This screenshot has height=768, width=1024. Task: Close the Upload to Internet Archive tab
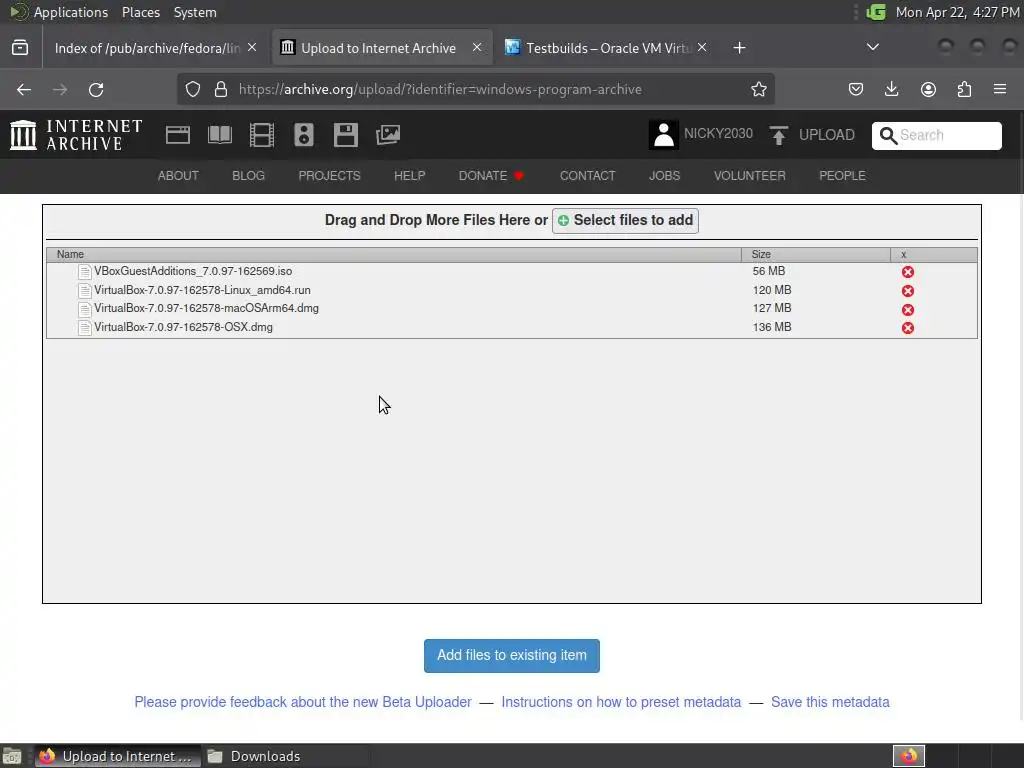coord(477,48)
